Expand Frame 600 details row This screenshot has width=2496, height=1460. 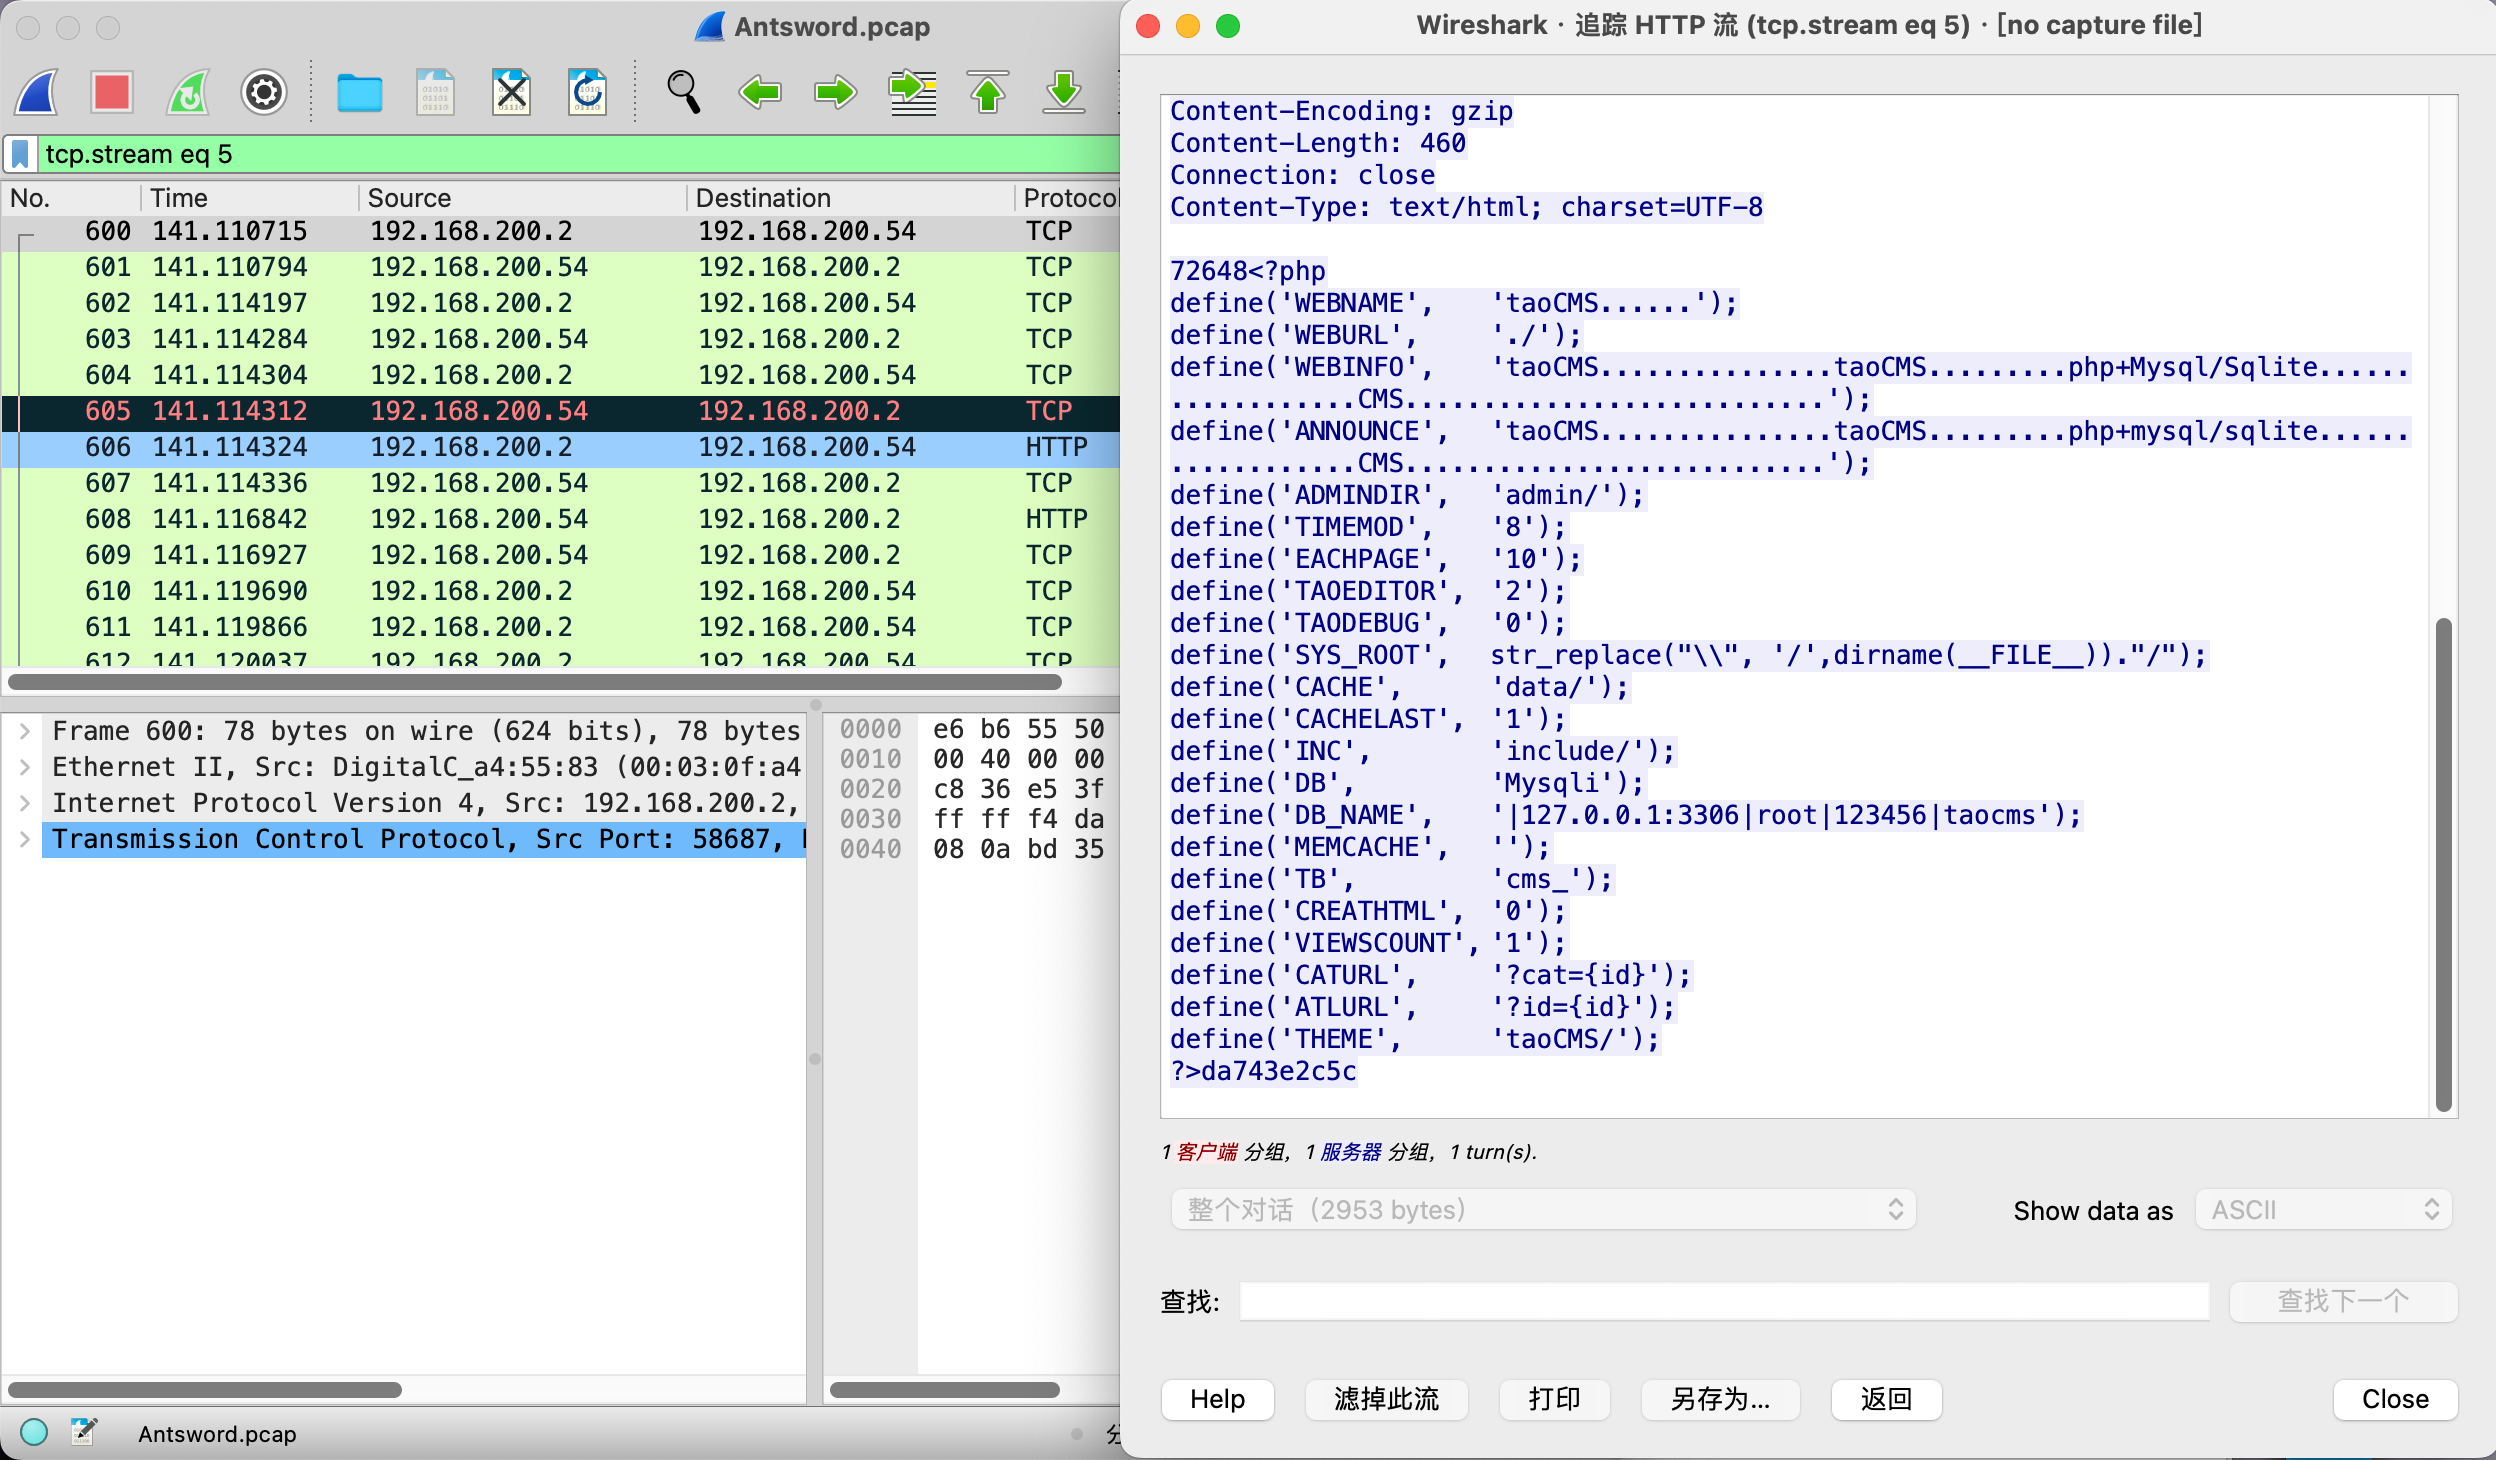[25, 731]
